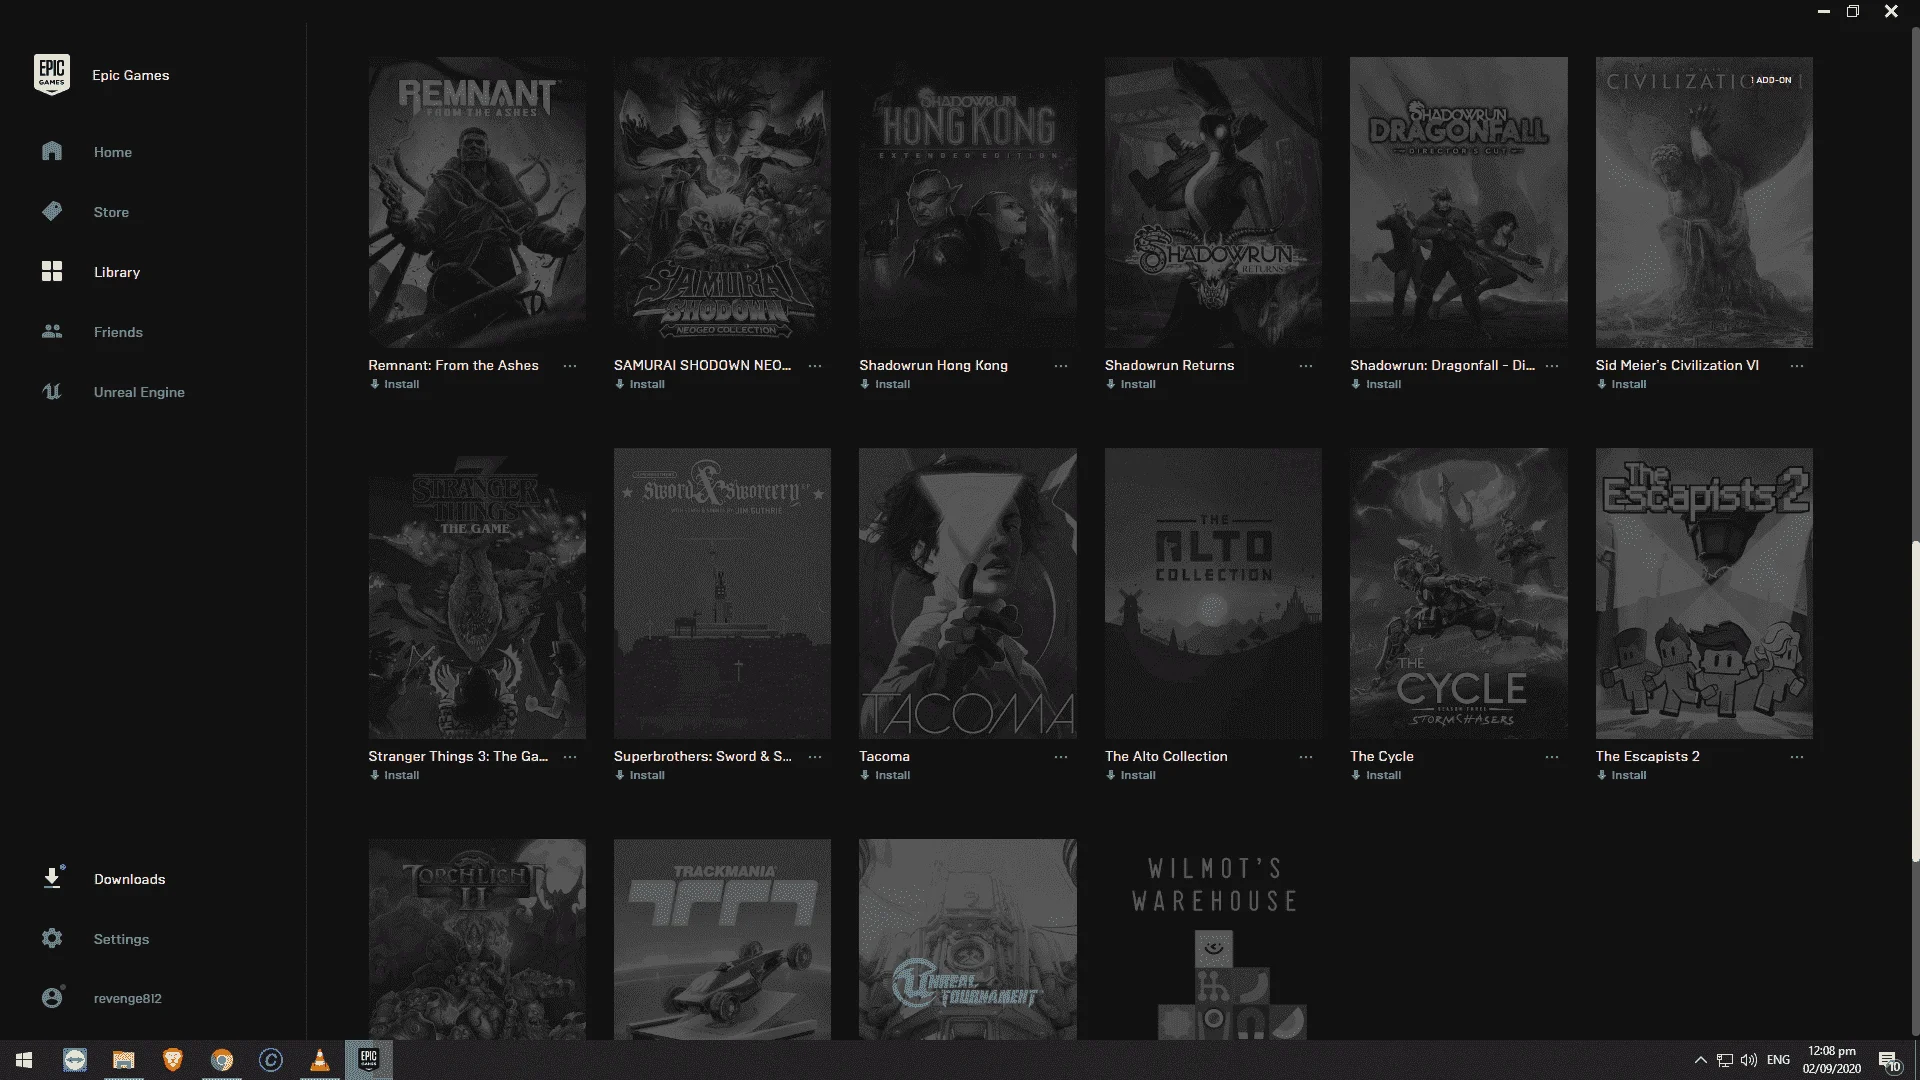Click the Trackmania cover art

(722, 939)
